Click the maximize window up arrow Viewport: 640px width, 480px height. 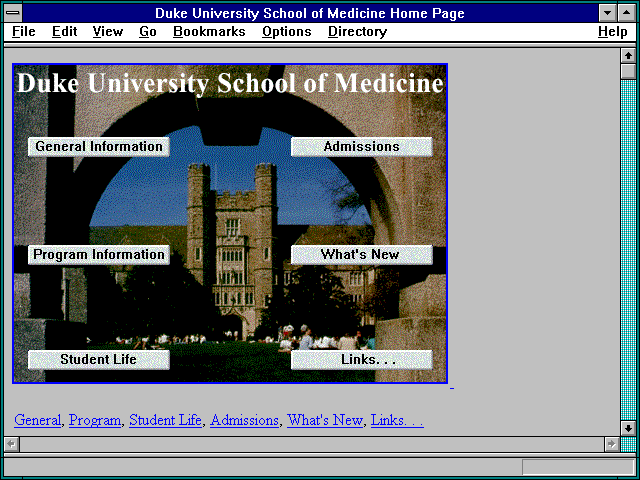[x=627, y=13]
